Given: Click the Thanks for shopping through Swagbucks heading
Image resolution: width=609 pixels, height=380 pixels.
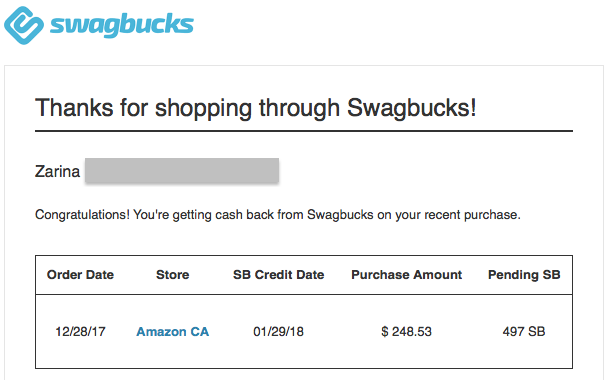Looking at the screenshot, I should point(256,108).
